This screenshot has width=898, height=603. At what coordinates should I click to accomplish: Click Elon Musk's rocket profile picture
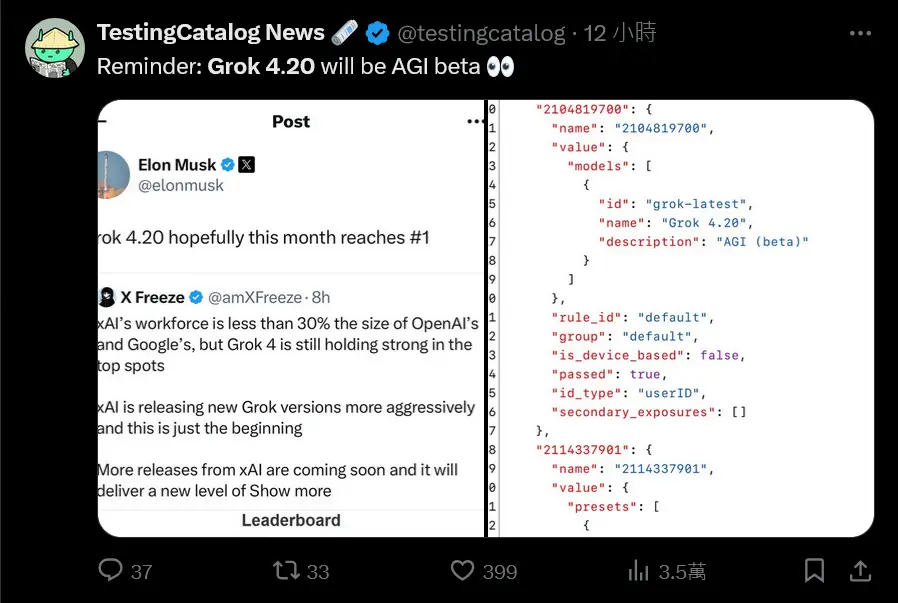point(113,175)
